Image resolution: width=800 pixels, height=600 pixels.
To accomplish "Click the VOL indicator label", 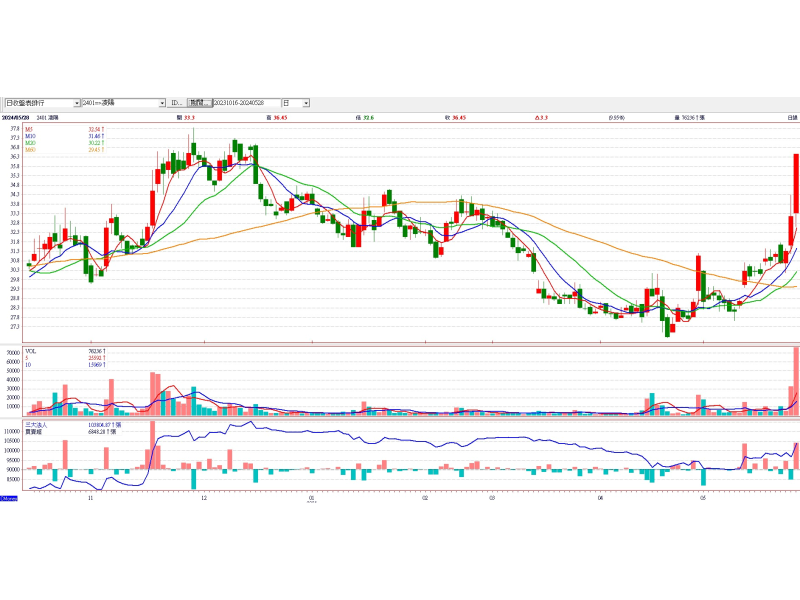I will (31, 351).
